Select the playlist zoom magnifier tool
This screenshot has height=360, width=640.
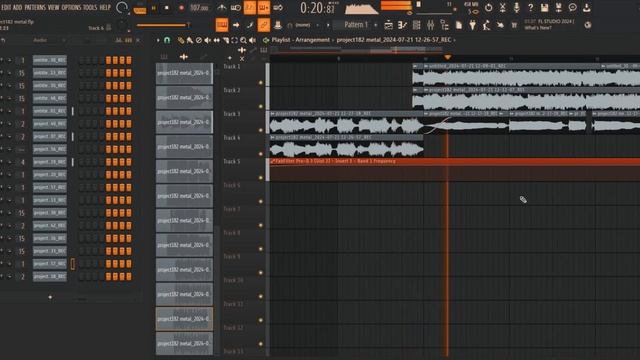tap(244, 40)
